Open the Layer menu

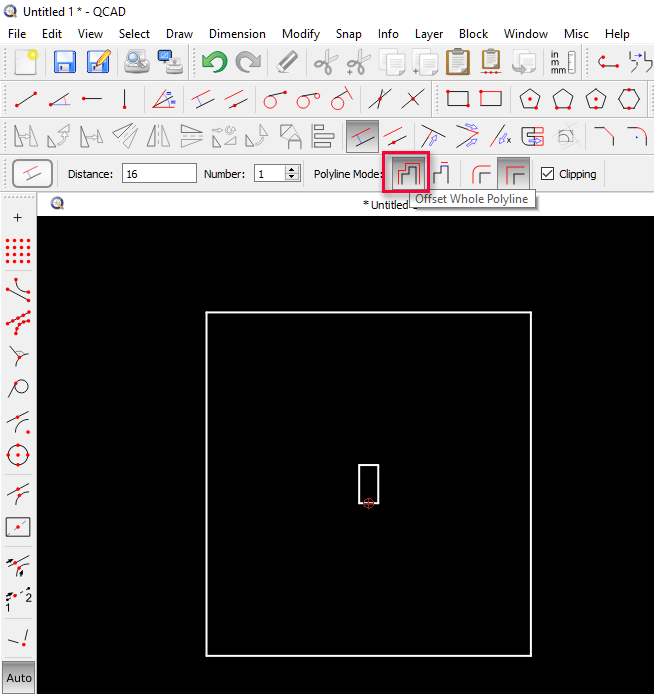coord(429,34)
